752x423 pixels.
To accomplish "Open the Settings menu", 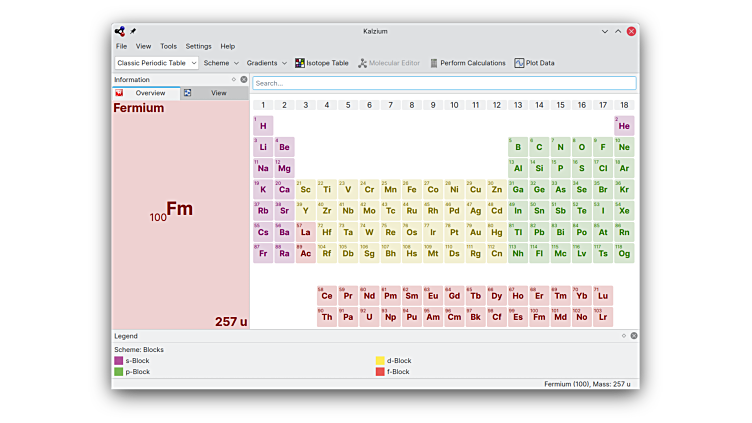I will (x=198, y=46).
